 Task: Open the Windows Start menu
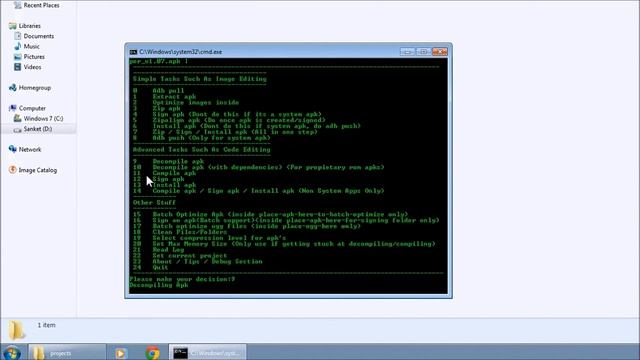11,352
